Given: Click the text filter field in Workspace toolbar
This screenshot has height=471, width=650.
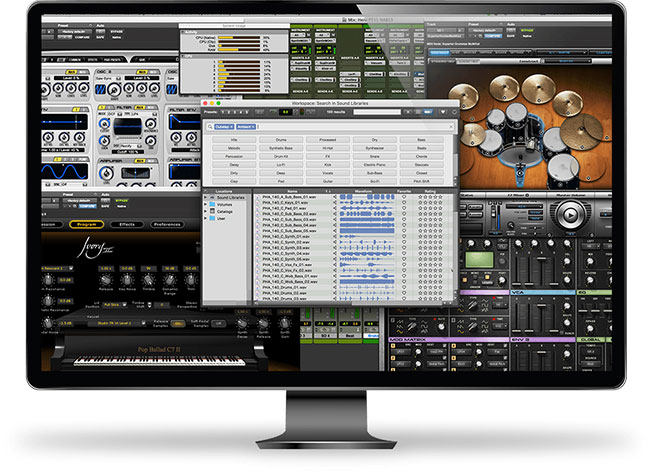Looking at the screenshot, I should pyautogui.click(x=377, y=112).
